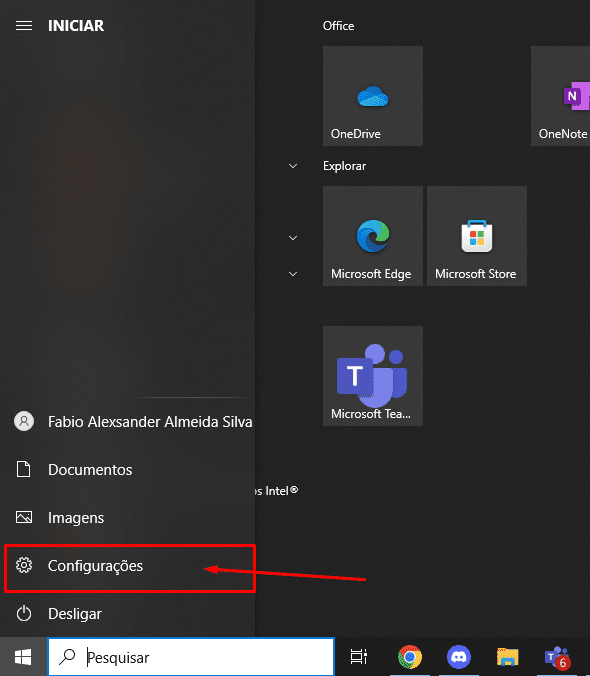Expand the chevron beside Microsoft Edge icon
Screen dimensions: 590x676
tap(293, 238)
